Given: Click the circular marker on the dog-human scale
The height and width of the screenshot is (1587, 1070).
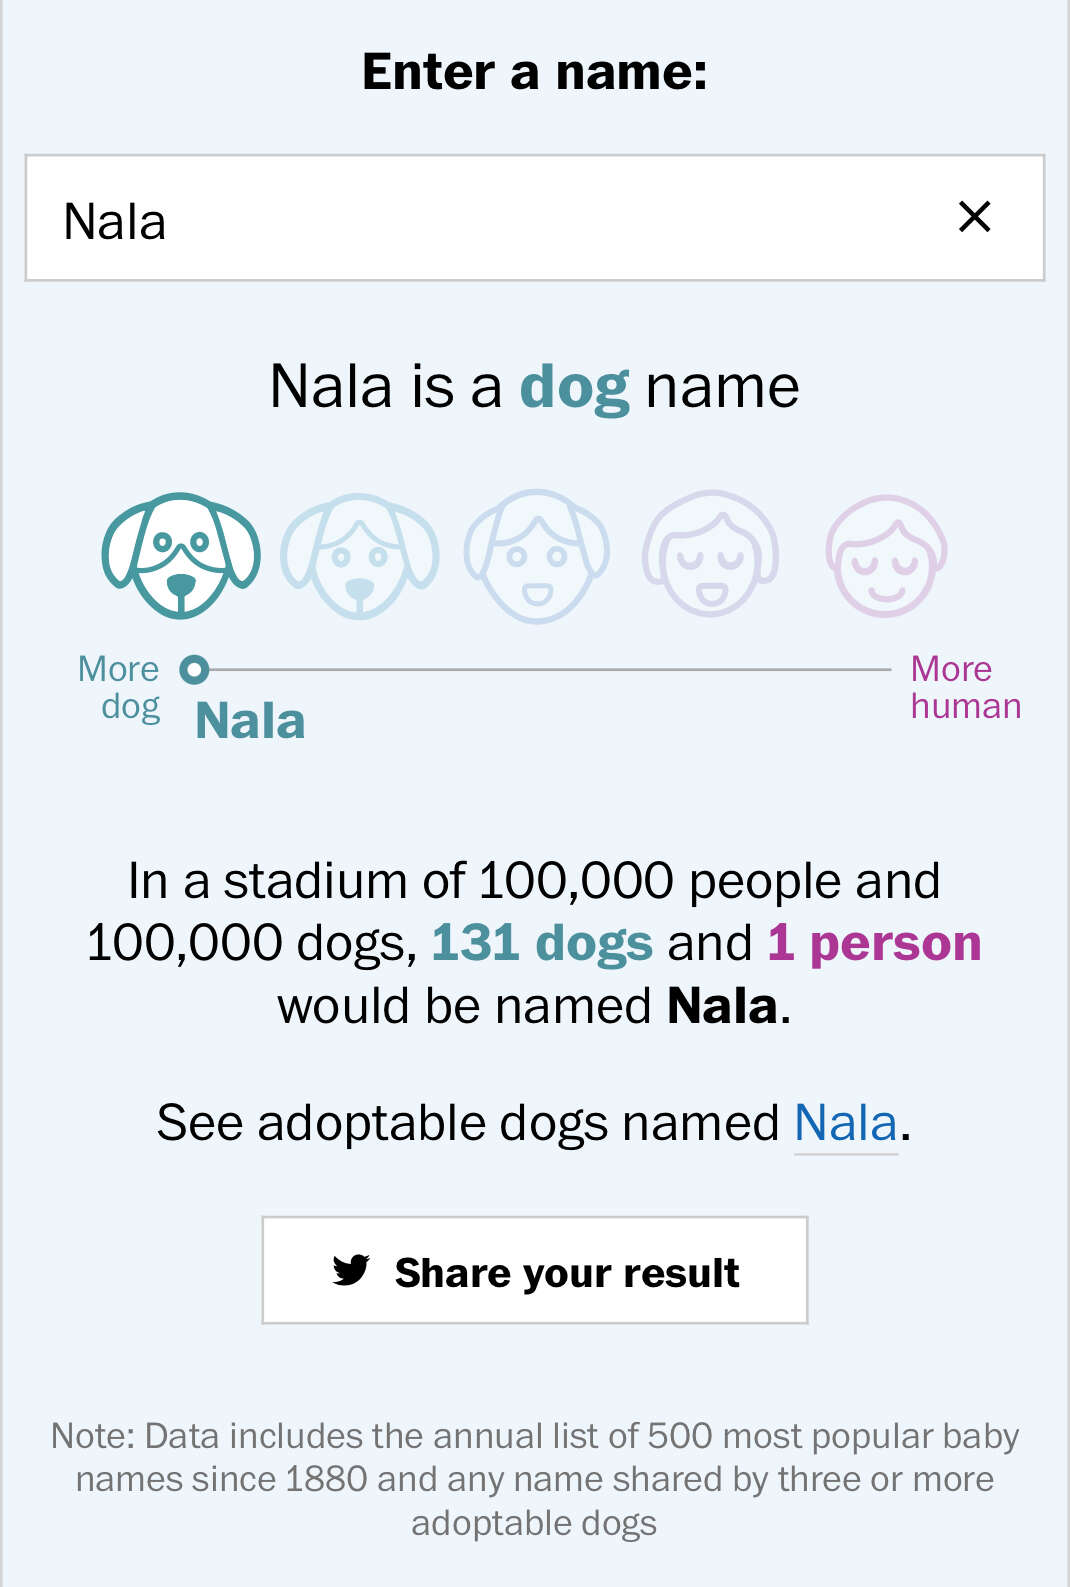Looking at the screenshot, I should point(194,669).
